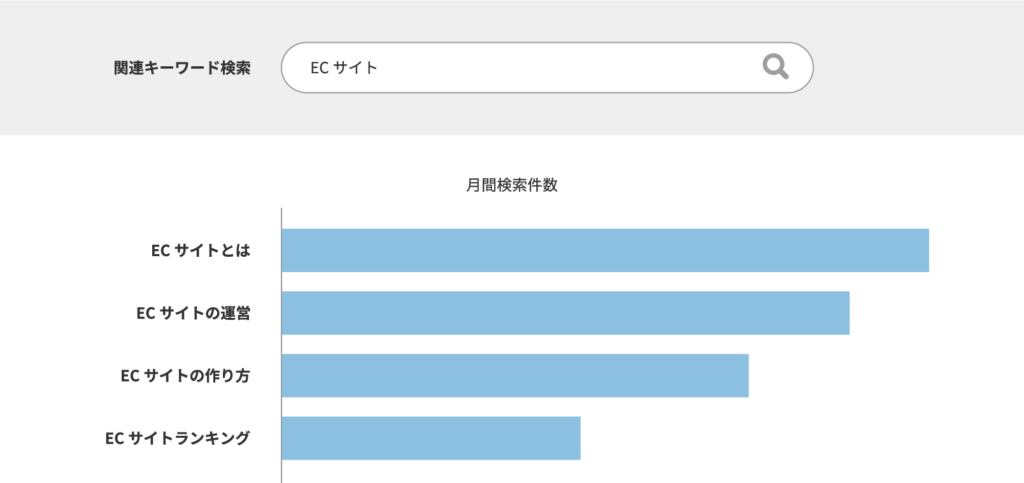The image size is (1024, 483).
Task: Click the blue bar for EC サイトの作り方
Action: 515,376
